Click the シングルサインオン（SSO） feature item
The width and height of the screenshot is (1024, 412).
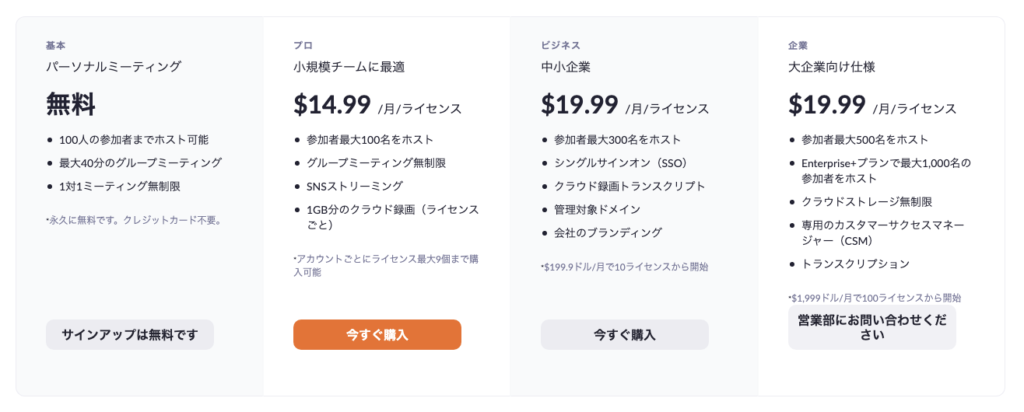(620, 163)
